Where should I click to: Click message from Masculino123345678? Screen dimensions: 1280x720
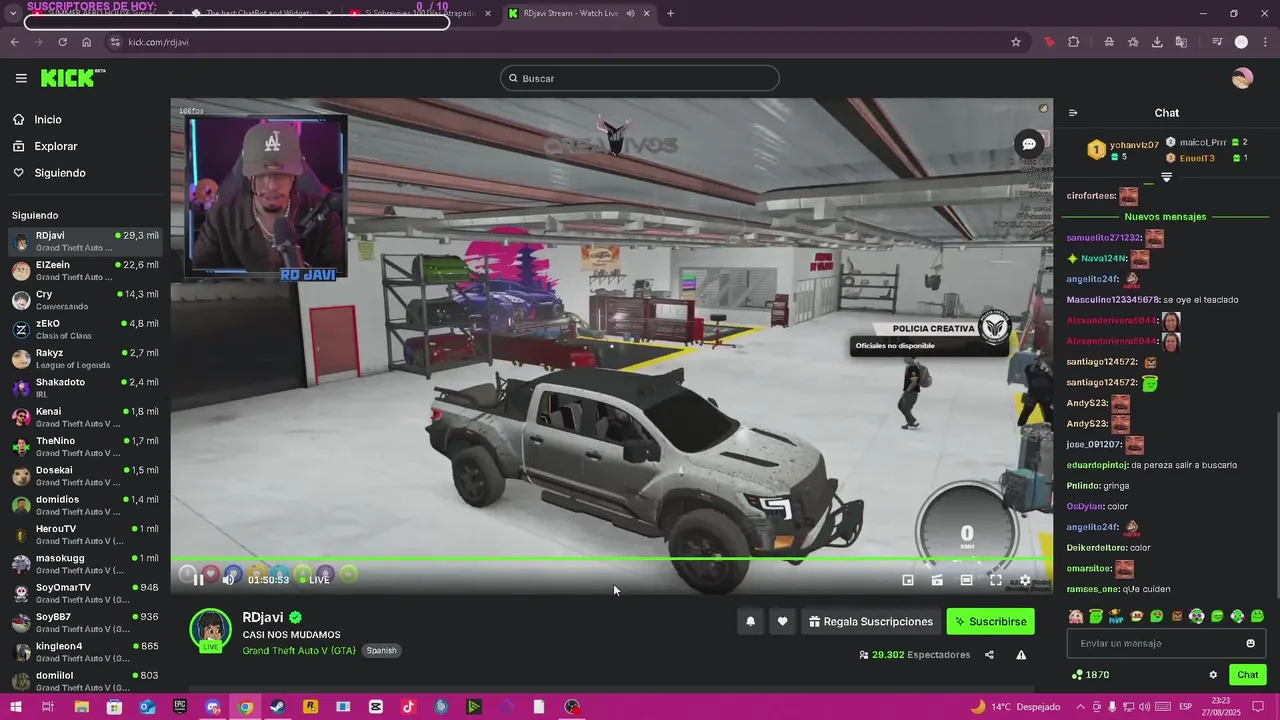click(1152, 300)
